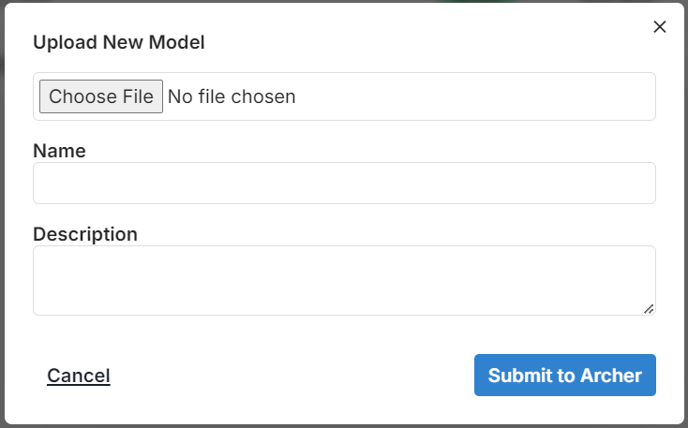Open the file picker via Choose File

coord(101,96)
